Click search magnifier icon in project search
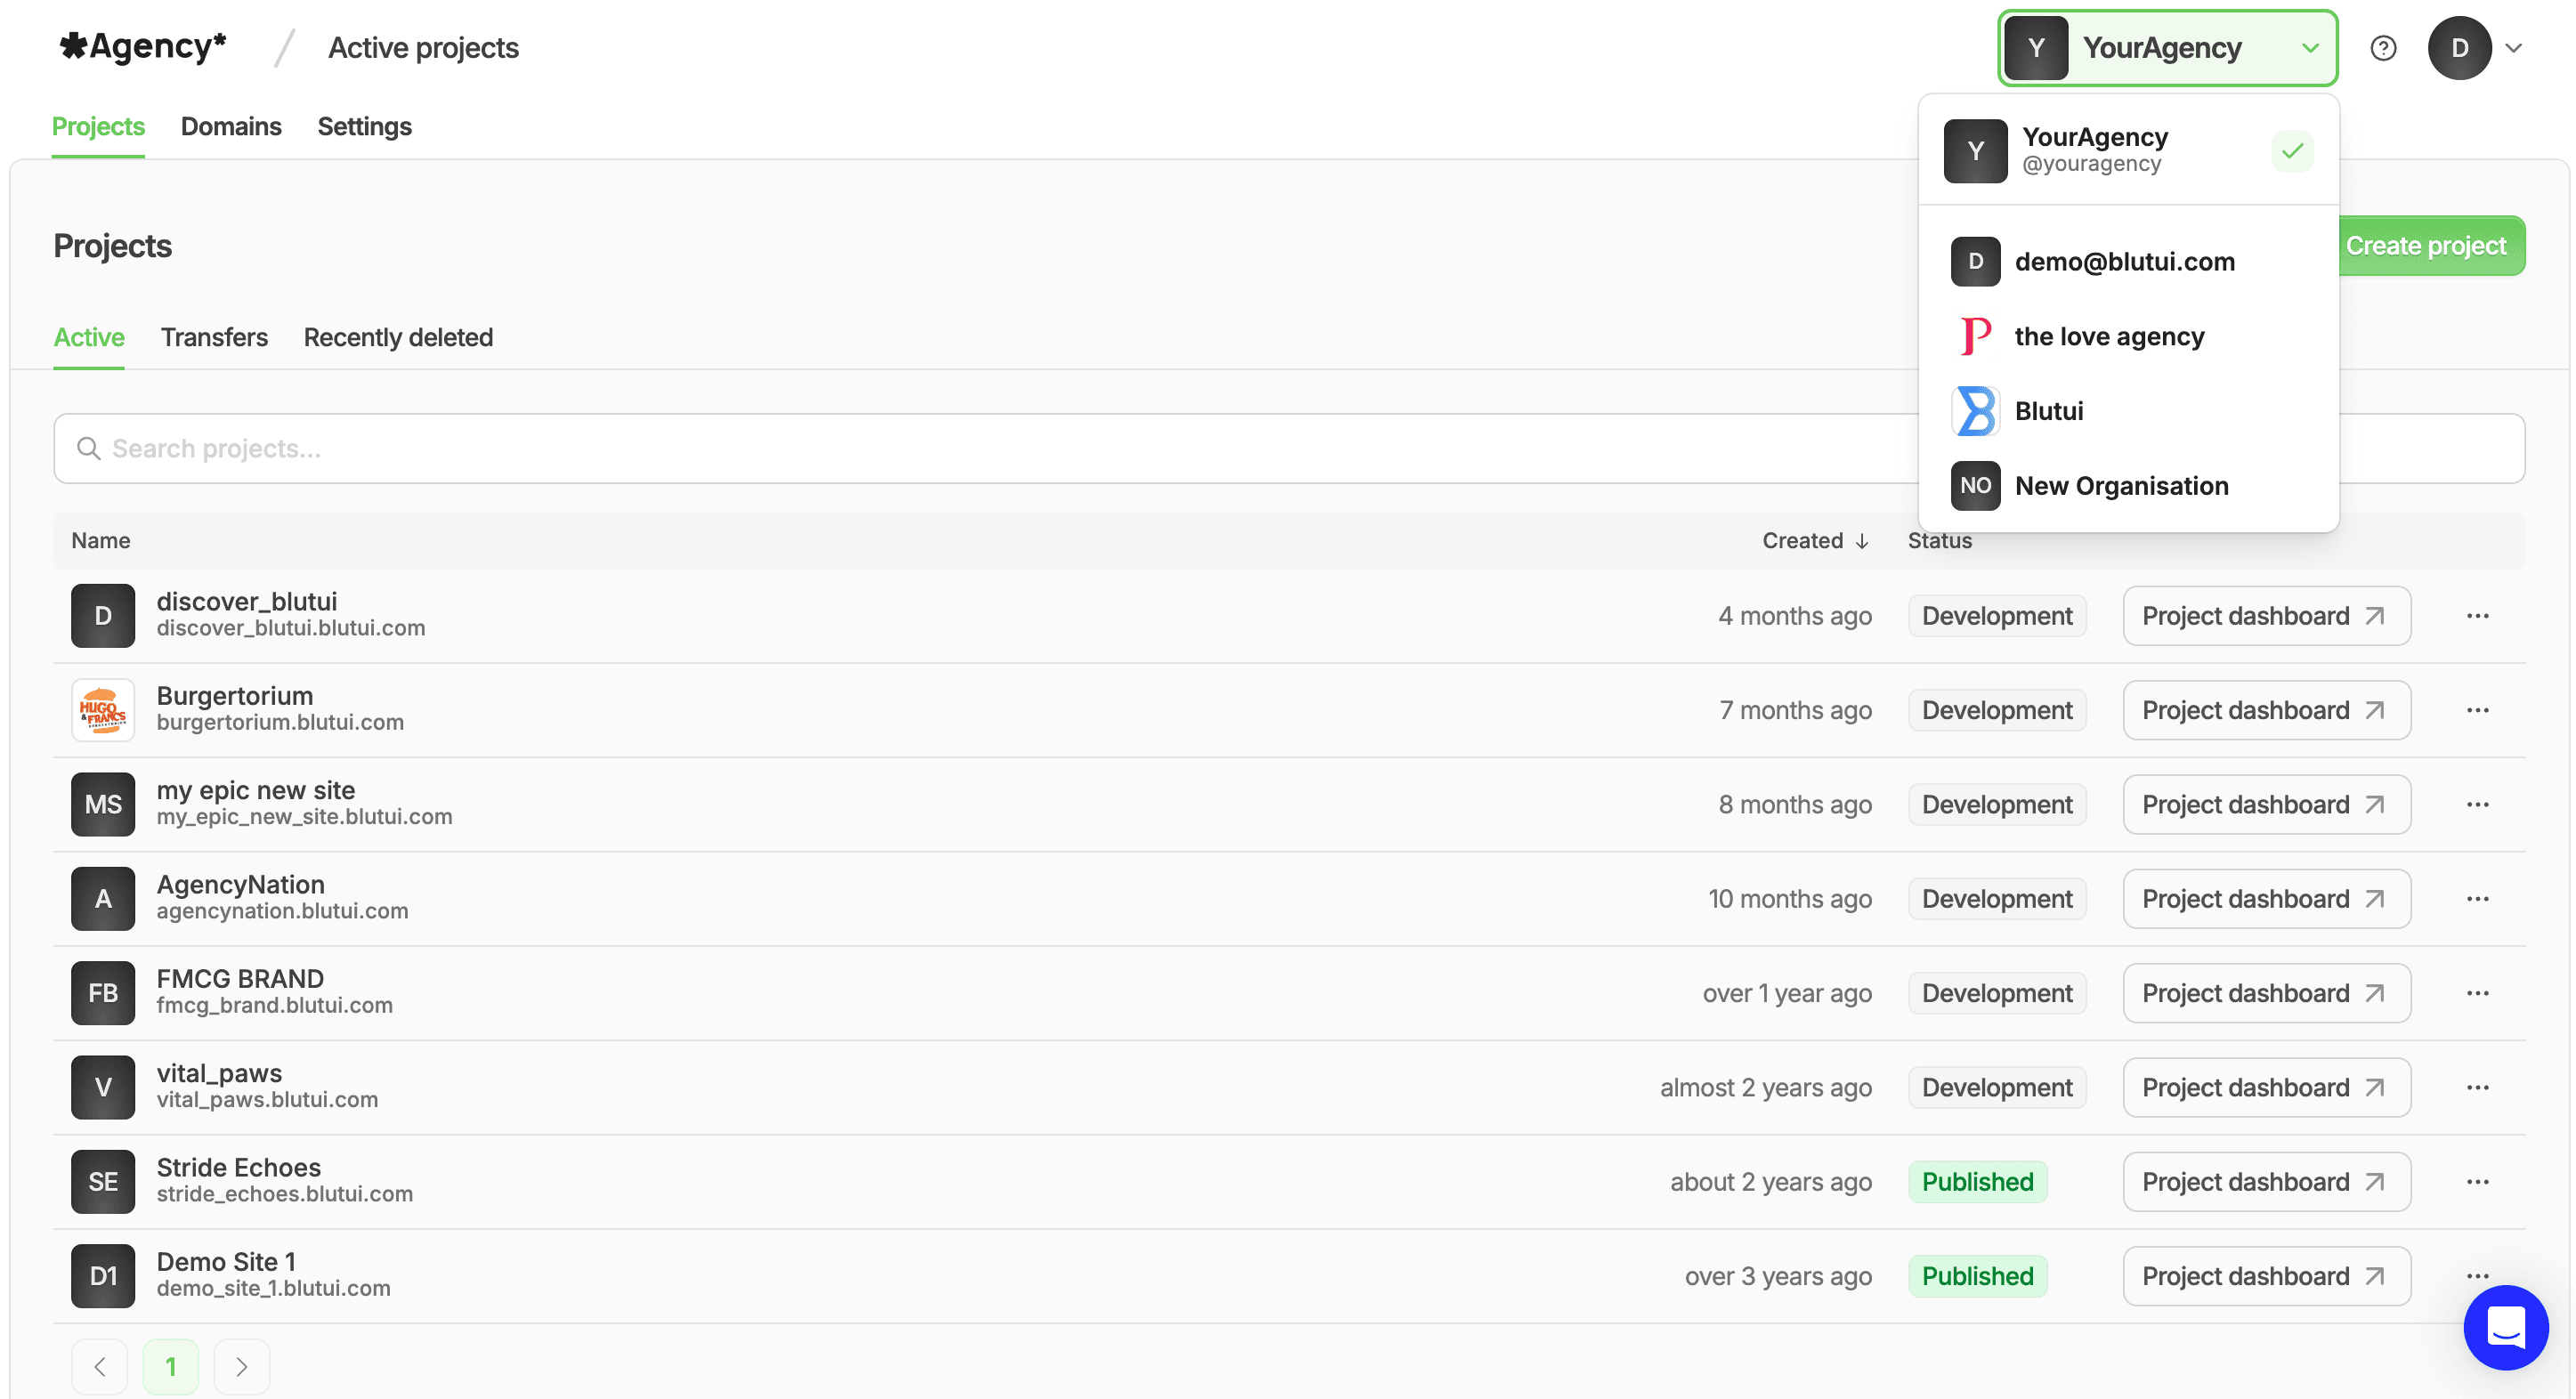Image resolution: width=2576 pixels, height=1399 pixels. coord(89,449)
